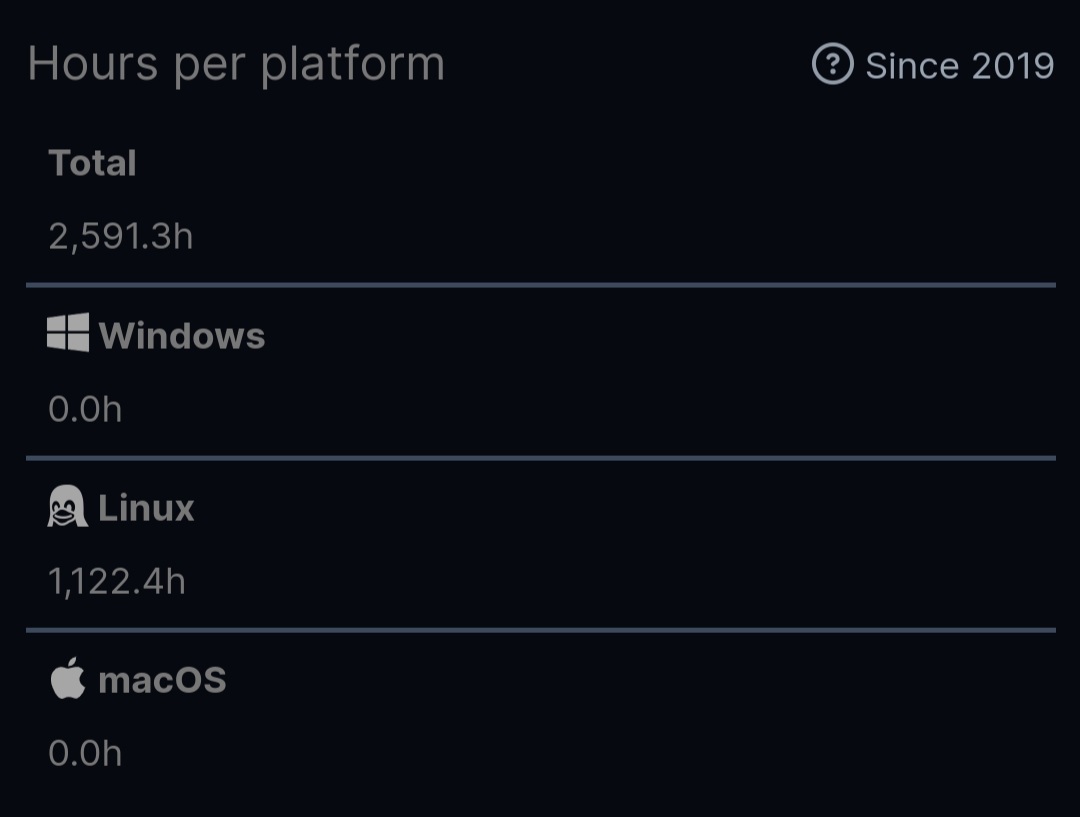Select the 'Since 2019' label
Screen dimensions: 1080x817
pos(959,66)
